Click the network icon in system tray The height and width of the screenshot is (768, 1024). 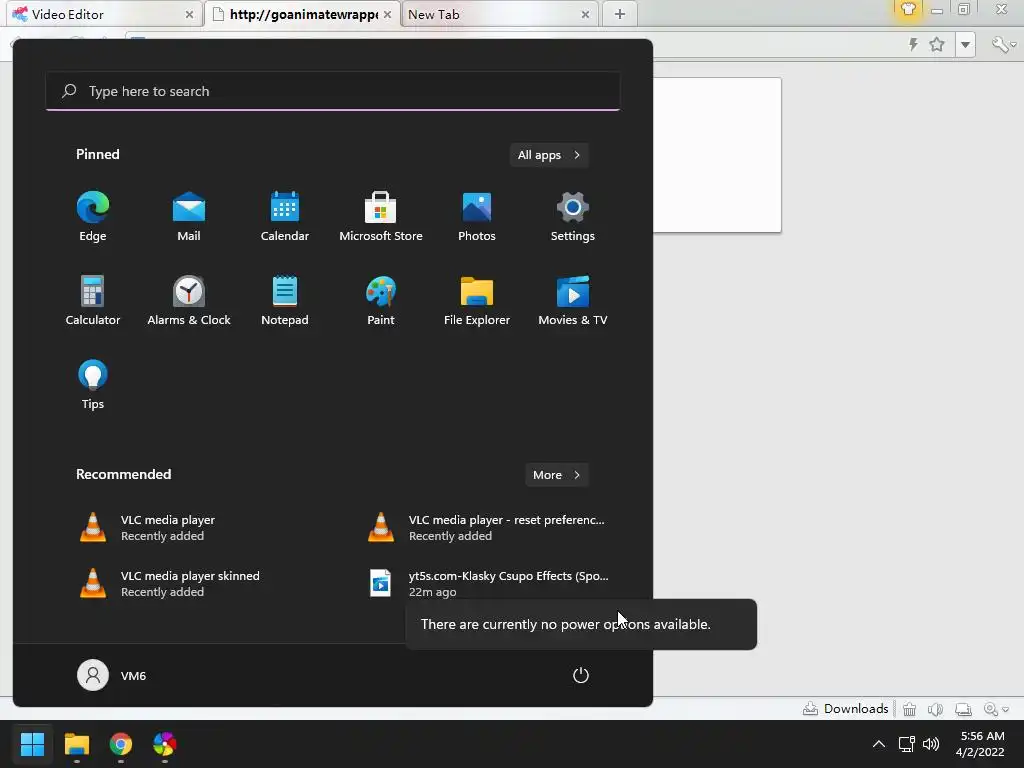(906, 744)
